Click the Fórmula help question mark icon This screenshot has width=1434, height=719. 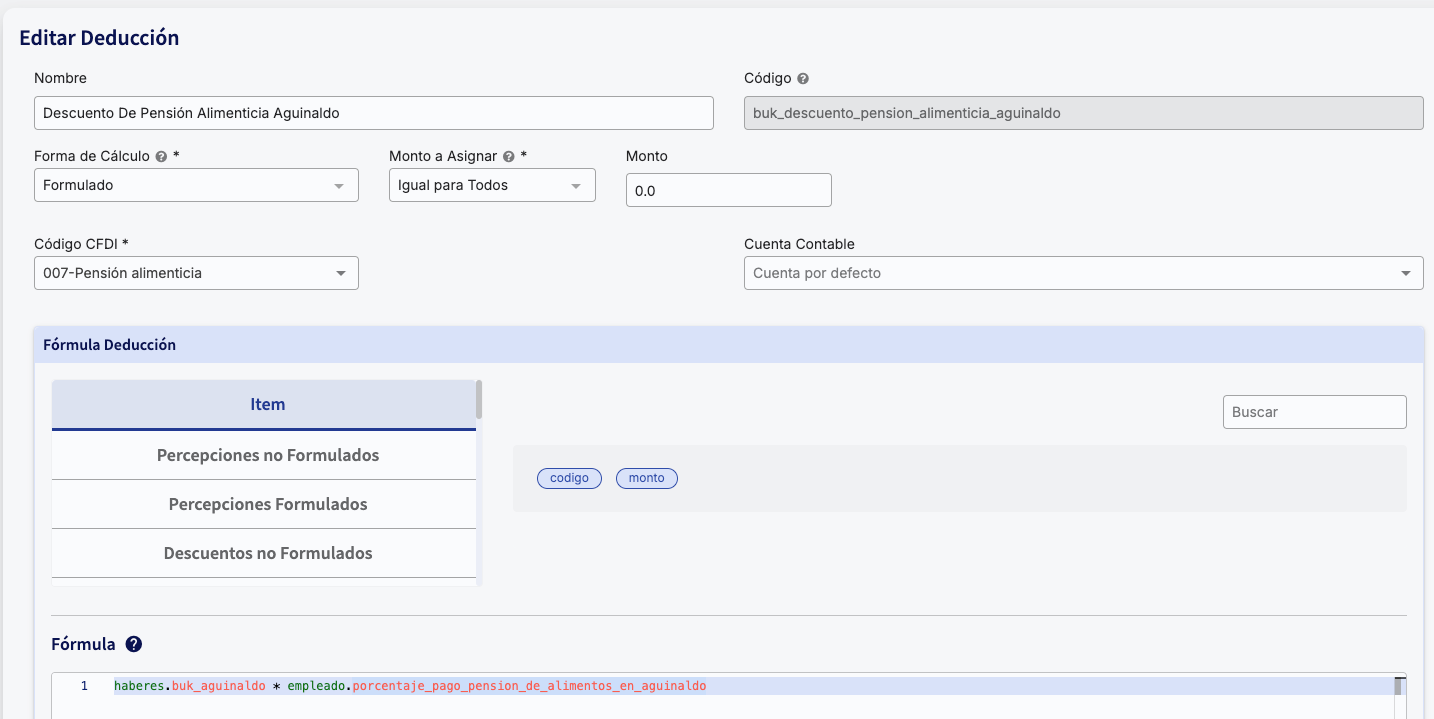pos(134,644)
